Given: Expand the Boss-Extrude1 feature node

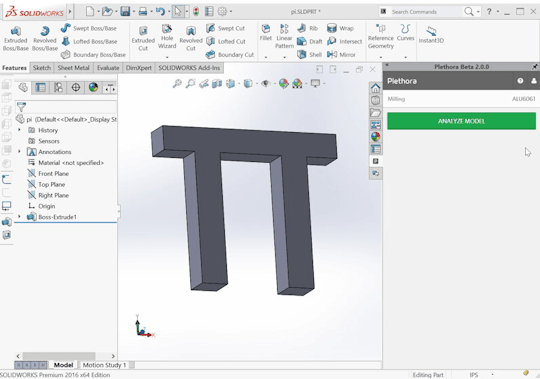Looking at the screenshot, I should point(19,217).
